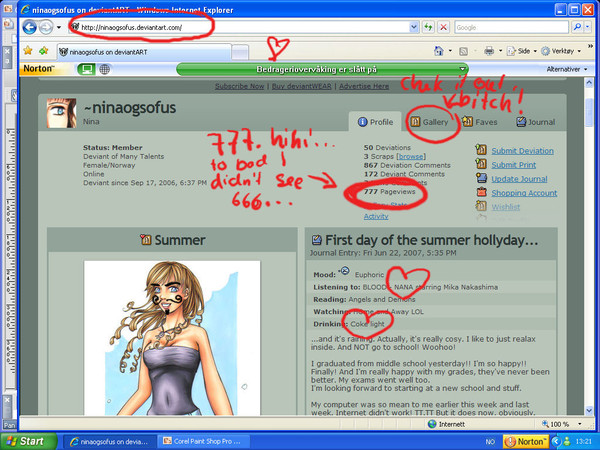The height and width of the screenshot is (450, 600).
Task: Open the Summer artwork thumbnail
Action: [172, 338]
